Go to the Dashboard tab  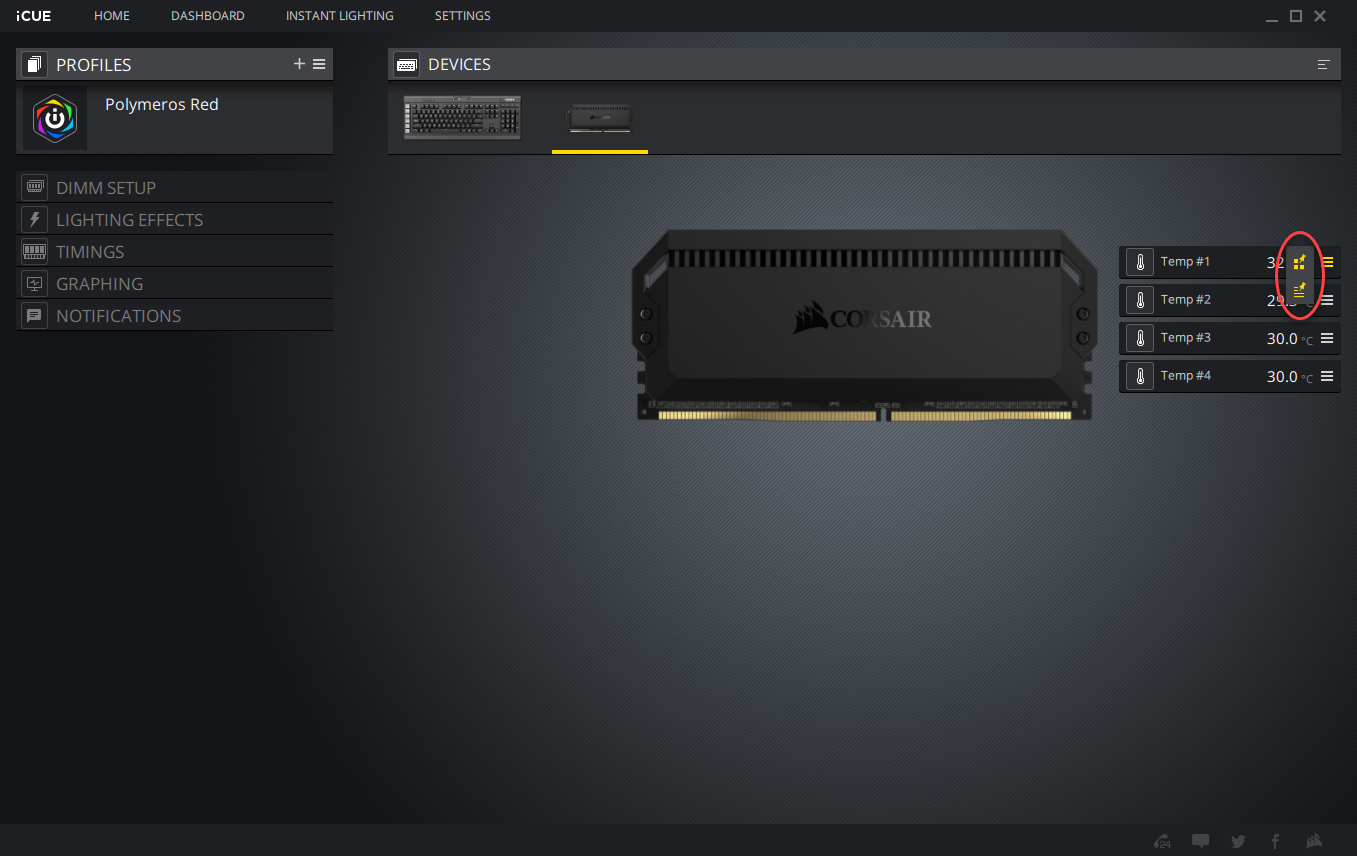coord(207,16)
